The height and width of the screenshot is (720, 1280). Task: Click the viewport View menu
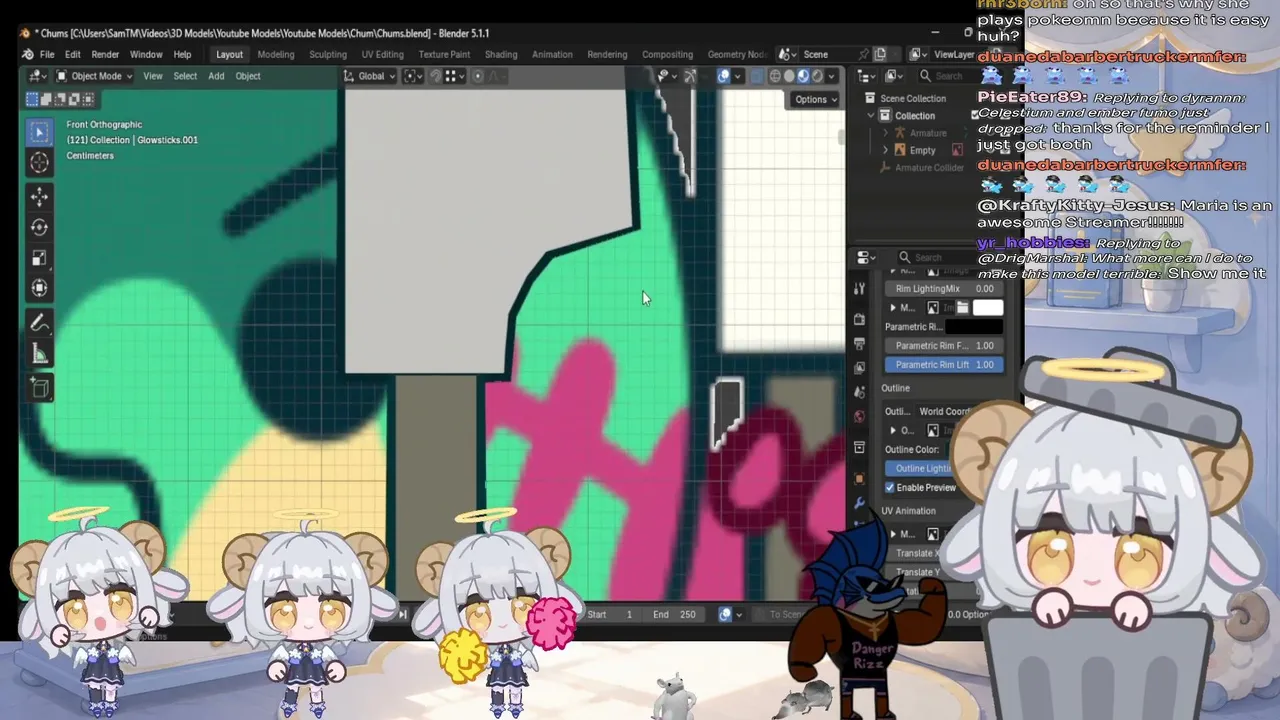153,76
